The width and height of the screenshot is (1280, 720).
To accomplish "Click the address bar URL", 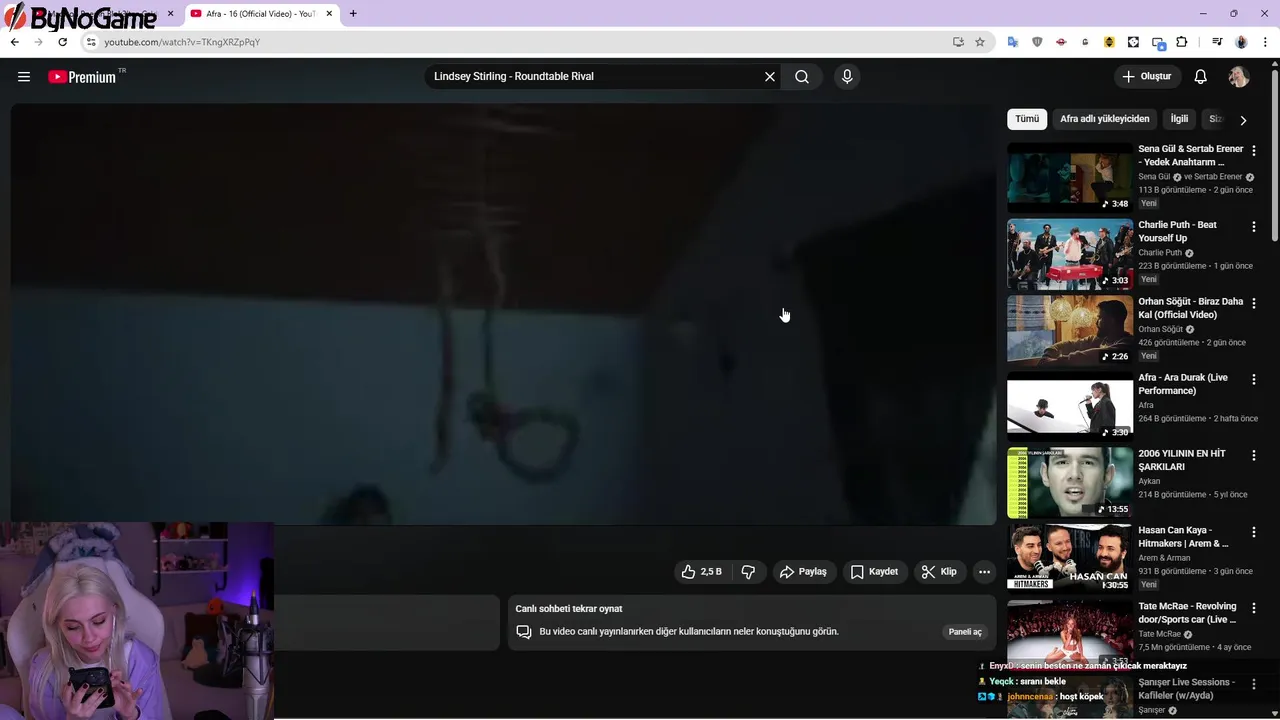I will coord(182,42).
